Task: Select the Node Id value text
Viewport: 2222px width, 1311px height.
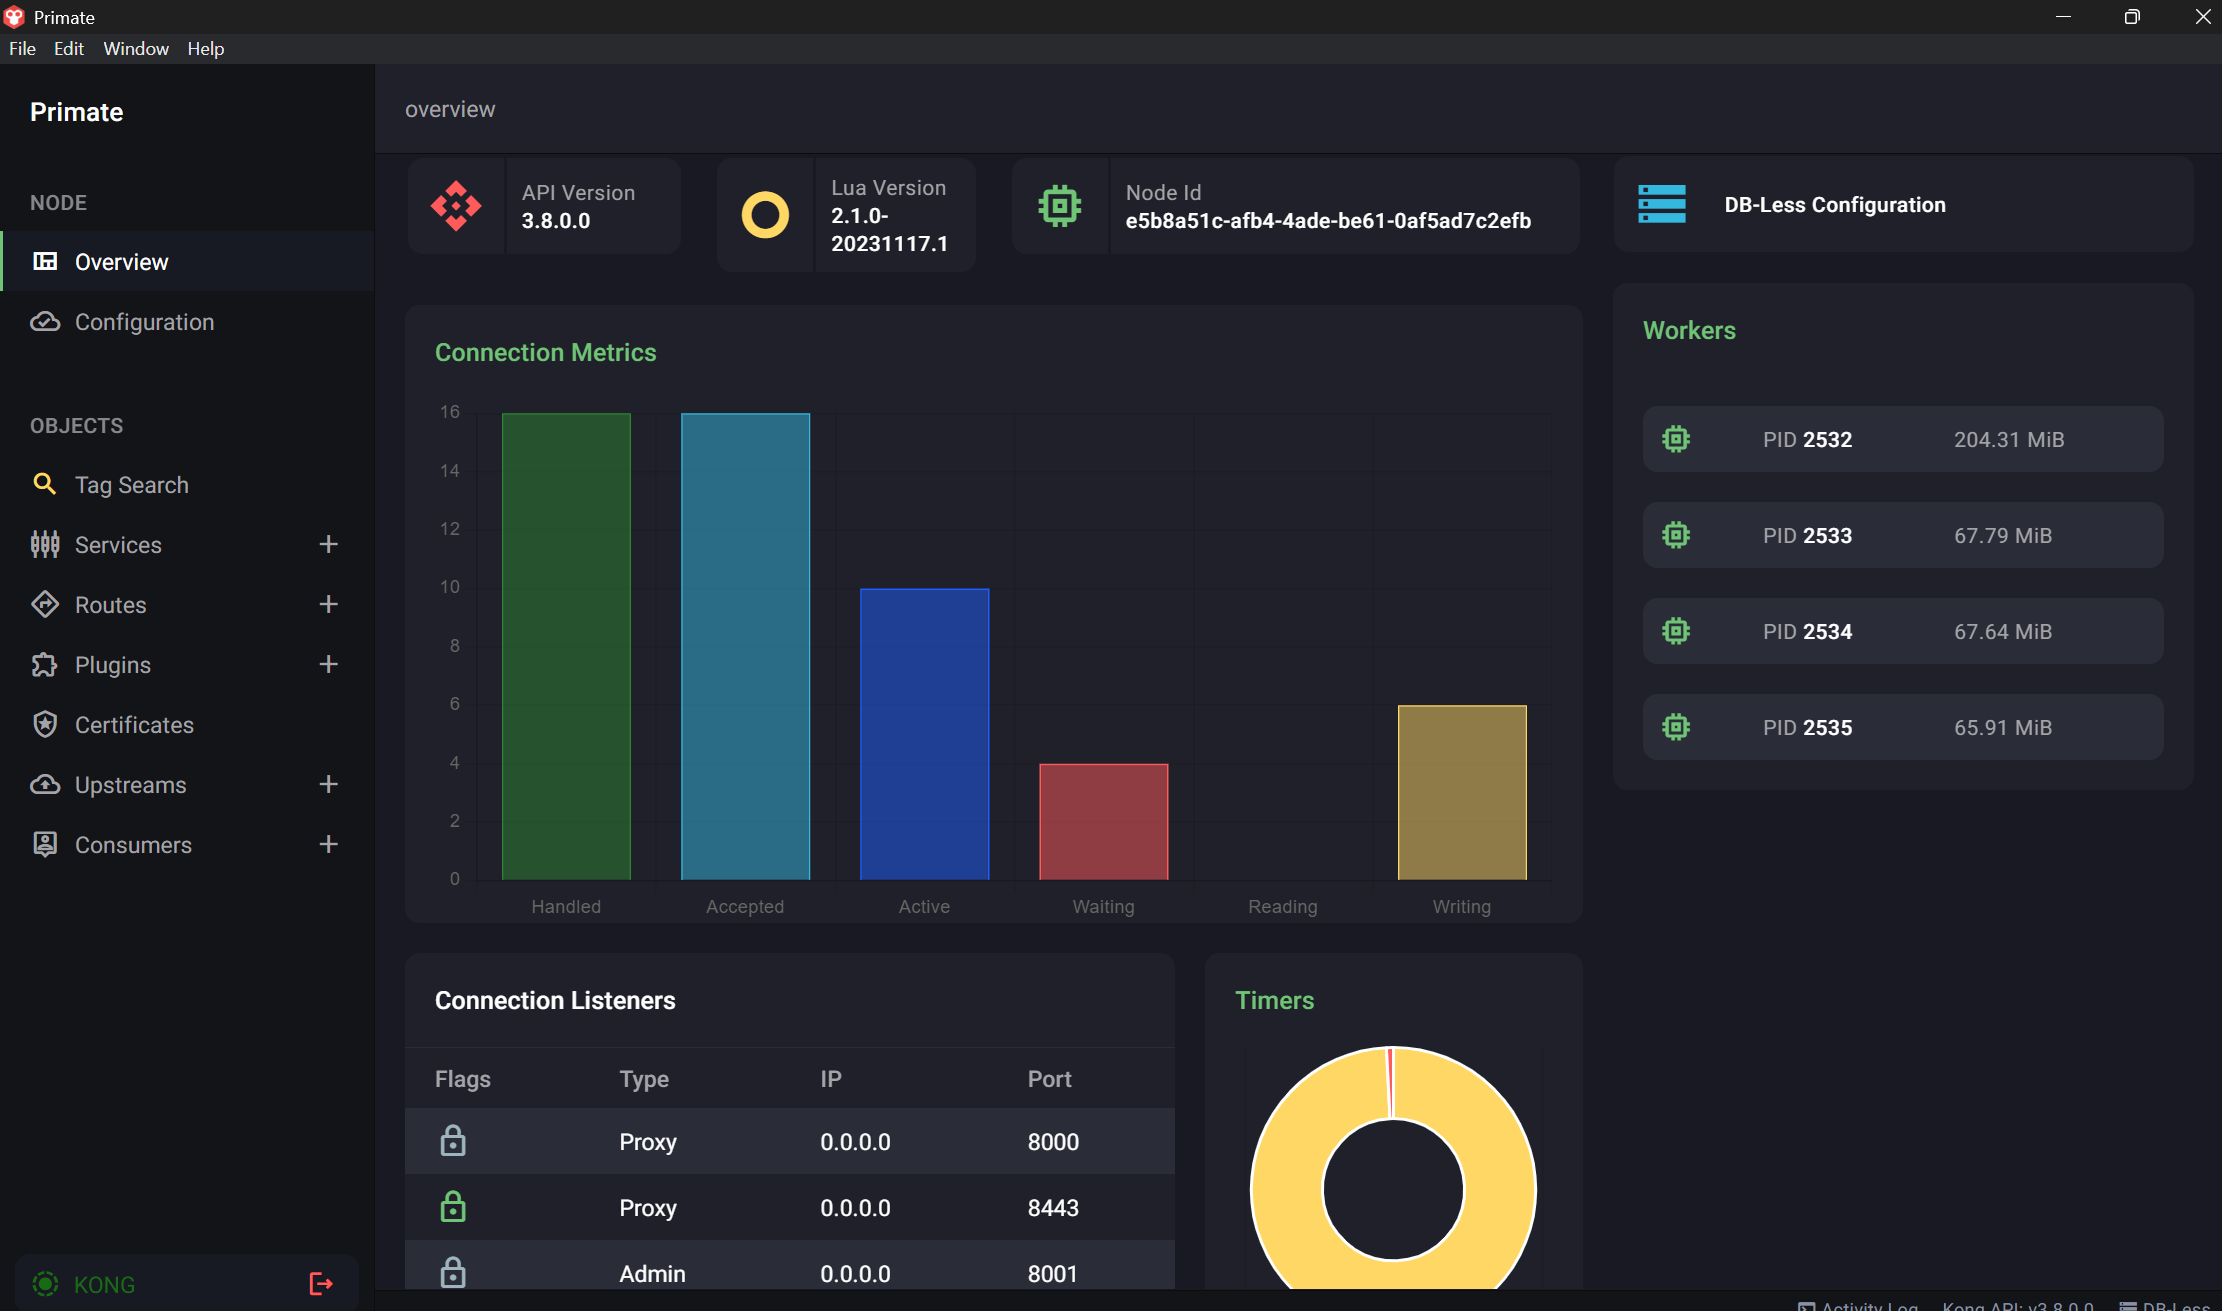Action: 1328,221
